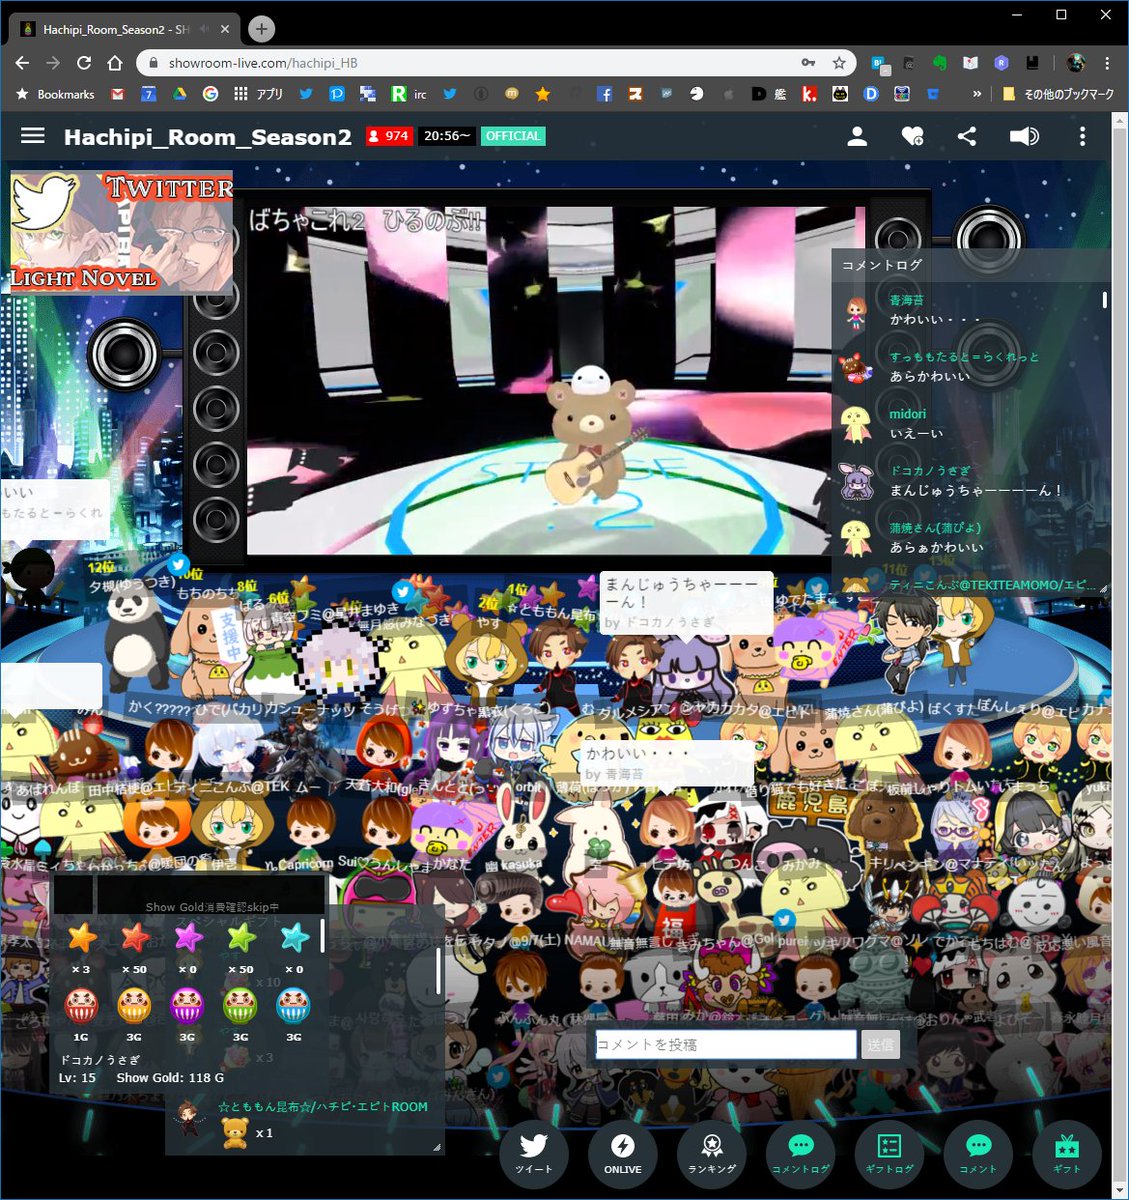Image resolution: width=1129 pixels, height=1200 pixels.
Task: Open the ONLIVE lightning button
Action: pos(622,1152)
